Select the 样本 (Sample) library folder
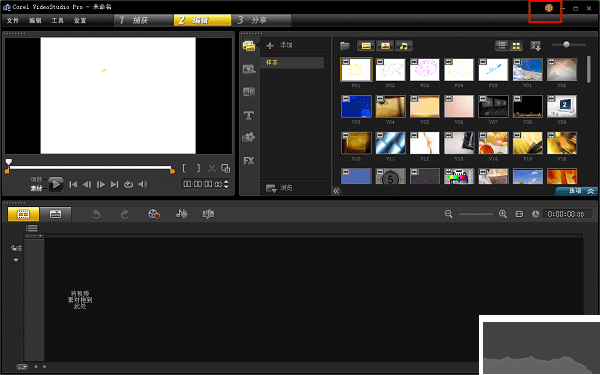This screenshot has height=375, width=600. (292, 62)
